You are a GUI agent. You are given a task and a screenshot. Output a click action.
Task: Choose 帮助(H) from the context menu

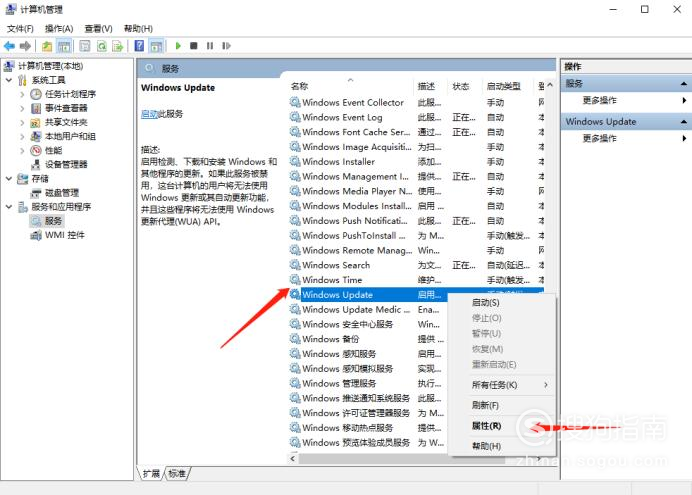pyautogui.click(x=502, y=446)
